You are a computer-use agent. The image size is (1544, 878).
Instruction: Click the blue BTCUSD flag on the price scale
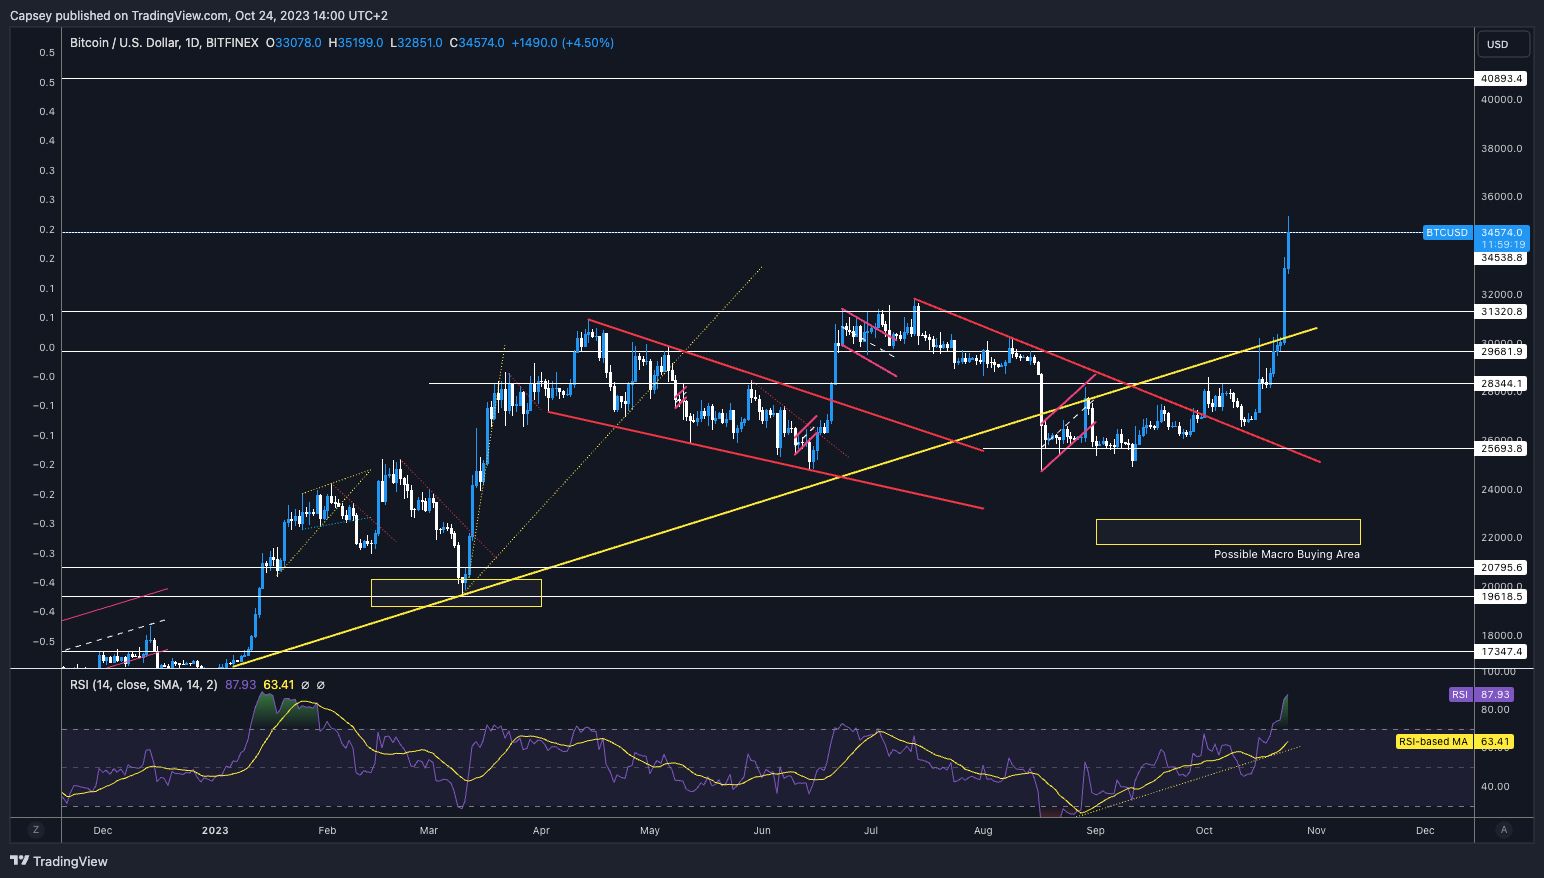point(1447,232)
